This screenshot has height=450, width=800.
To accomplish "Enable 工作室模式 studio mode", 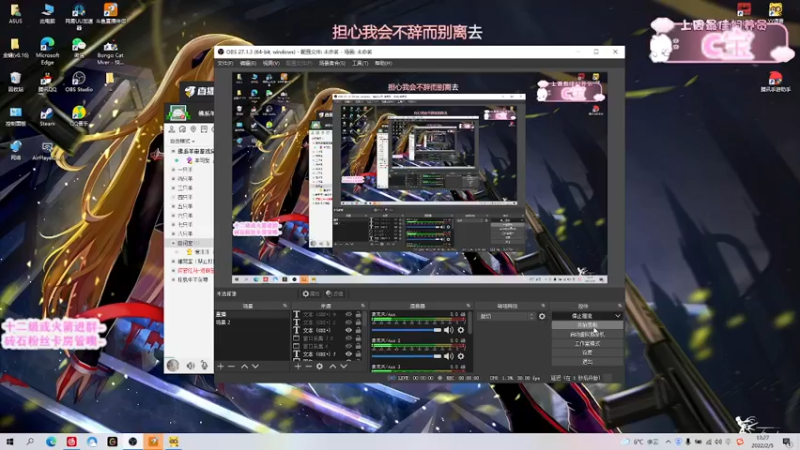I will pos(587,343).
